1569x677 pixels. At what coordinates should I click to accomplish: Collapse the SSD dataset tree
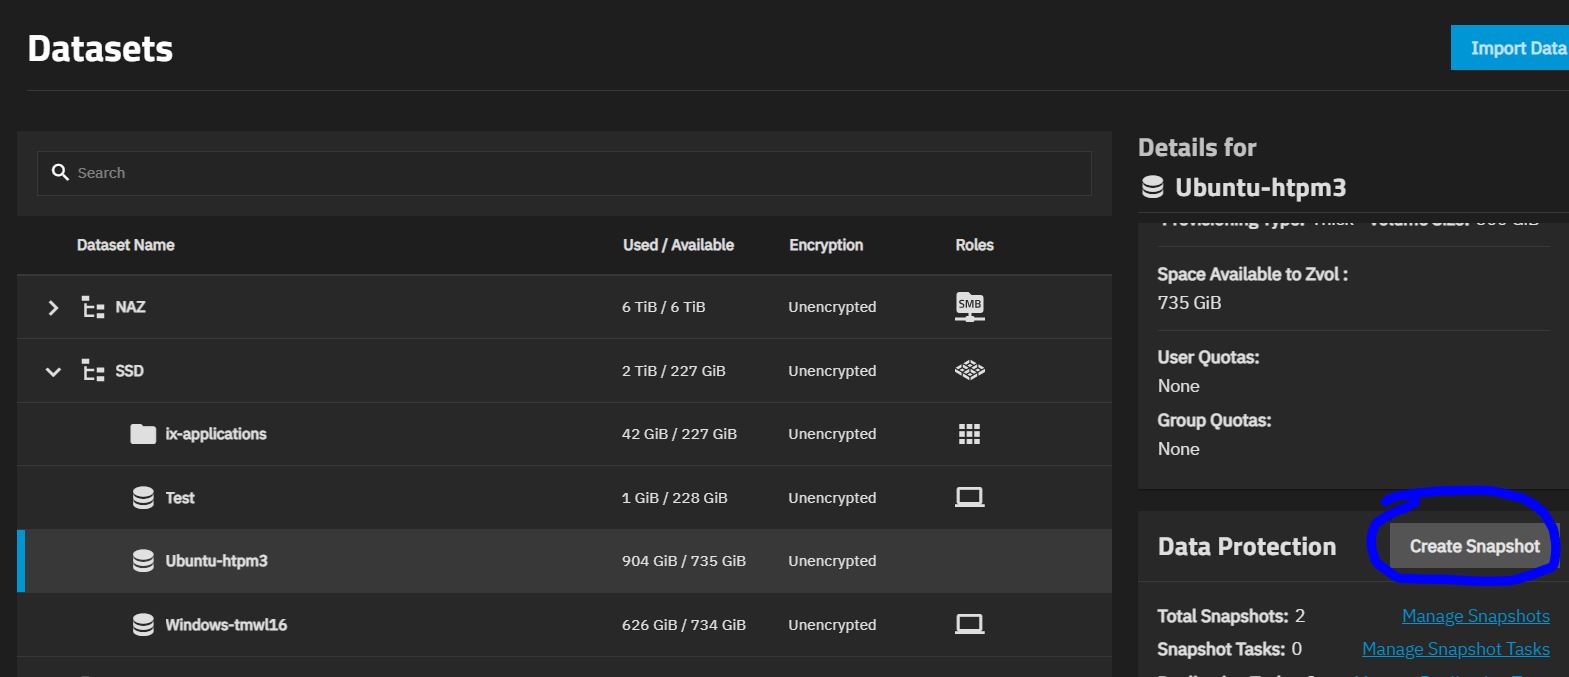(53, 372)
